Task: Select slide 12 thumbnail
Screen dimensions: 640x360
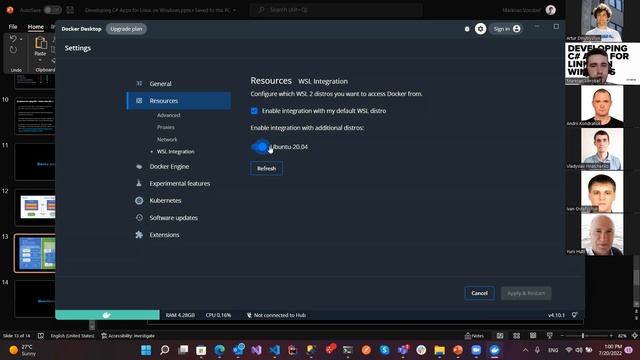Action: pyautogui.click(x=35, y=207)
